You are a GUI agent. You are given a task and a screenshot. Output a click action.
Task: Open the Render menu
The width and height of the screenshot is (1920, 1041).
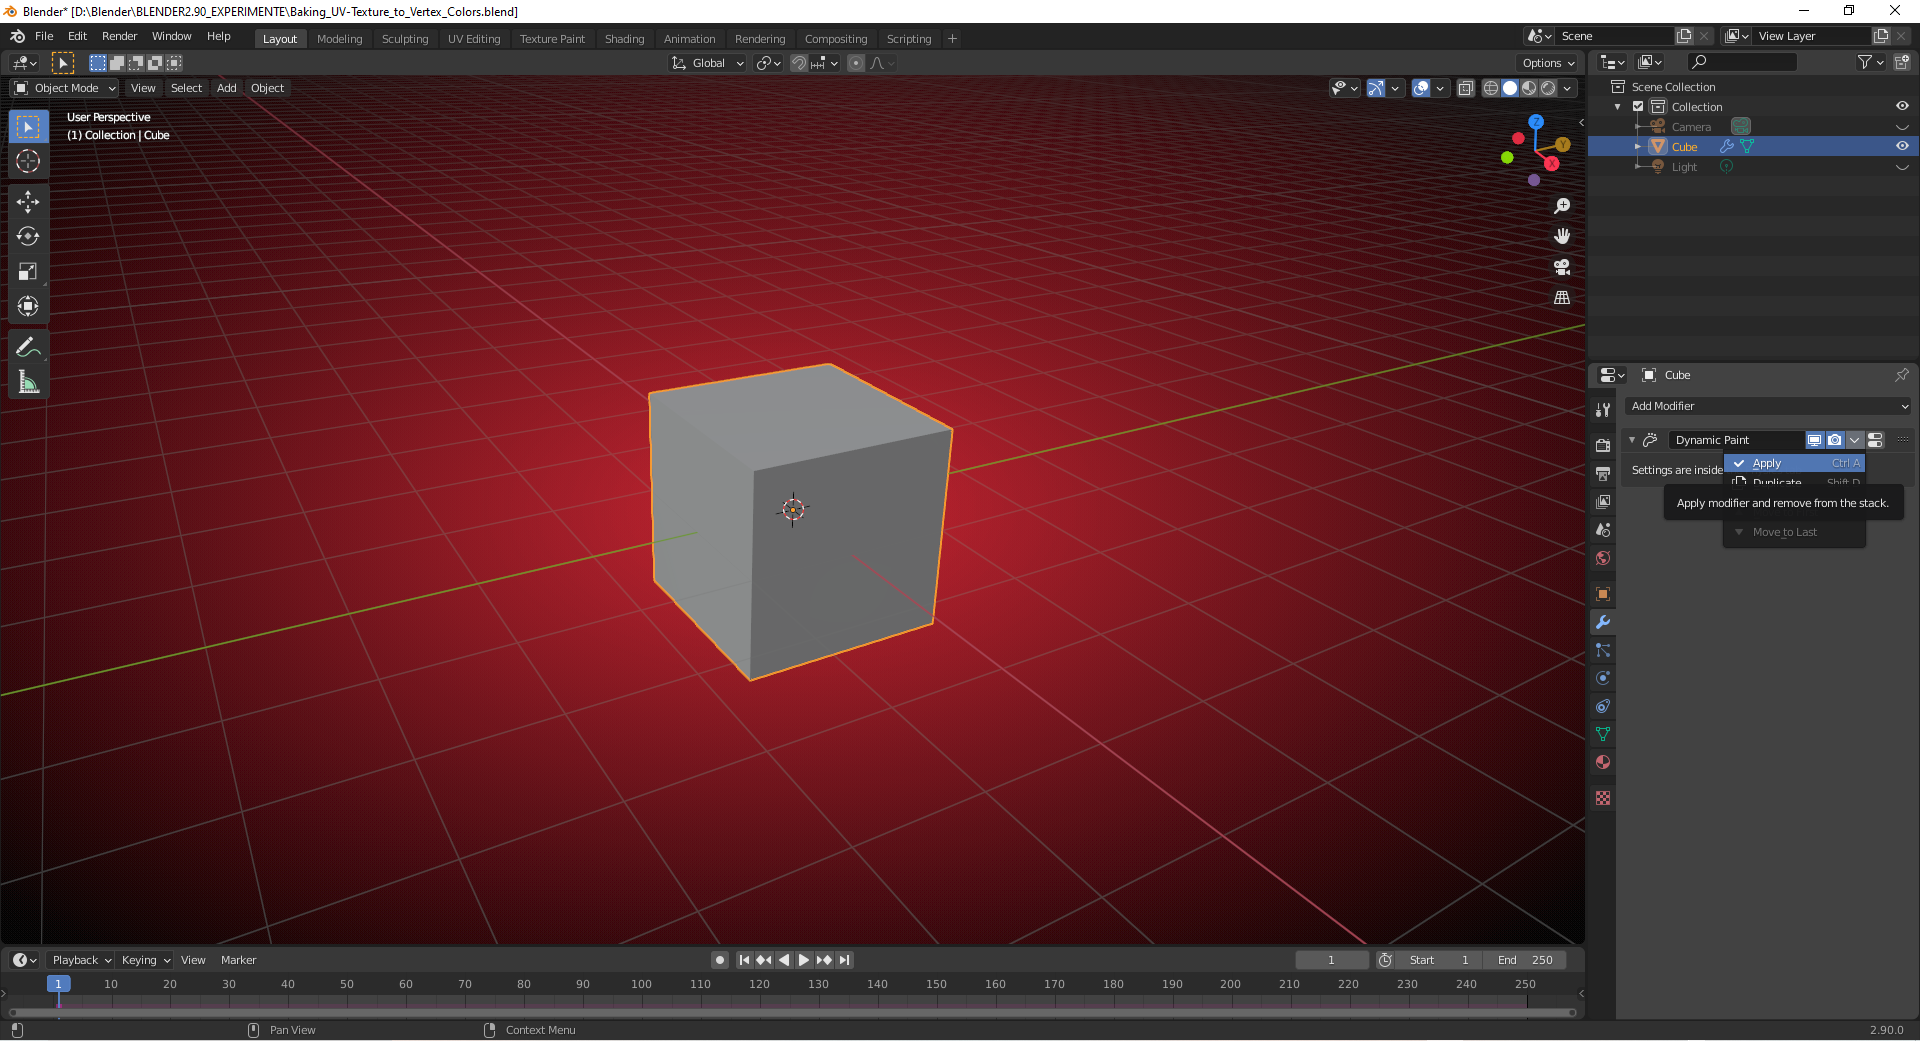(119, 36)
